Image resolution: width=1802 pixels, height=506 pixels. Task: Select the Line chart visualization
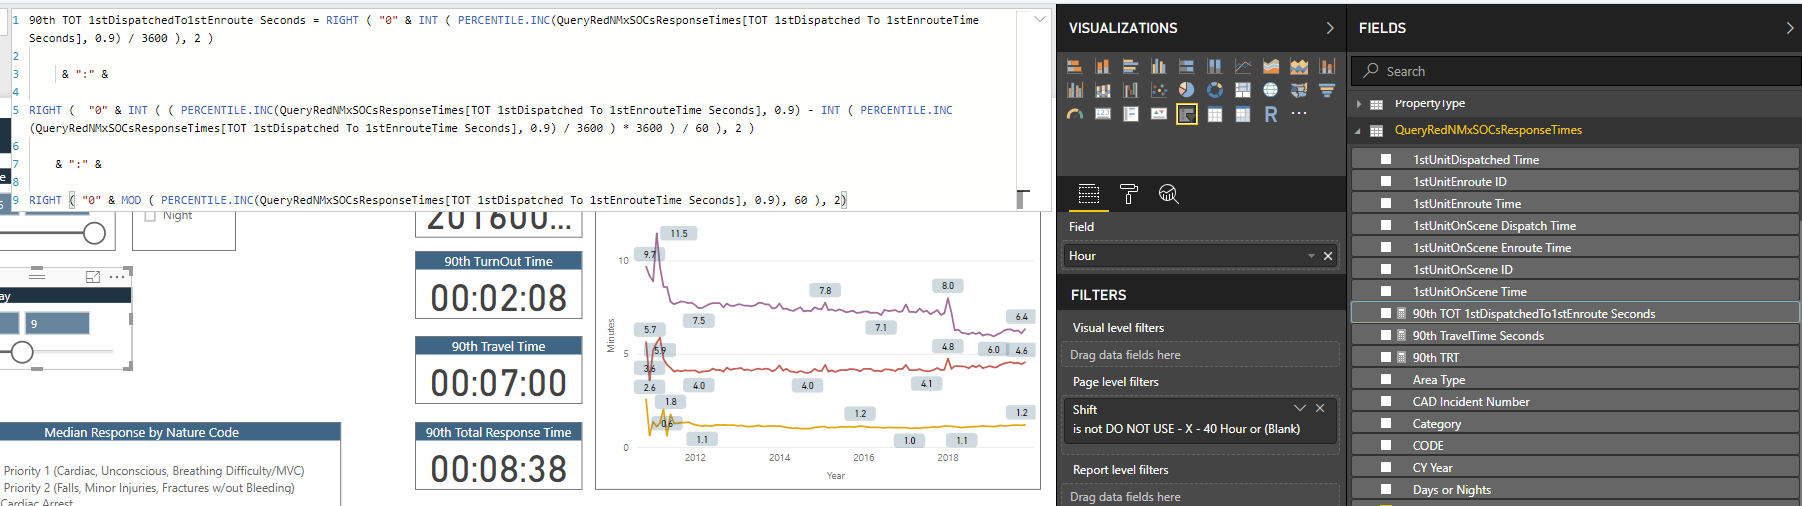[x=1242, y=66]
